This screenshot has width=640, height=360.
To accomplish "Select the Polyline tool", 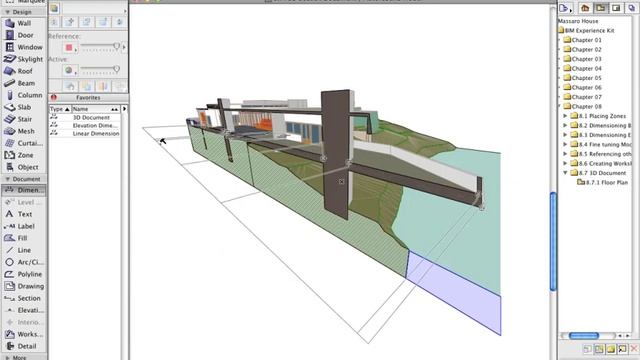I will click(x=24, y=274).
